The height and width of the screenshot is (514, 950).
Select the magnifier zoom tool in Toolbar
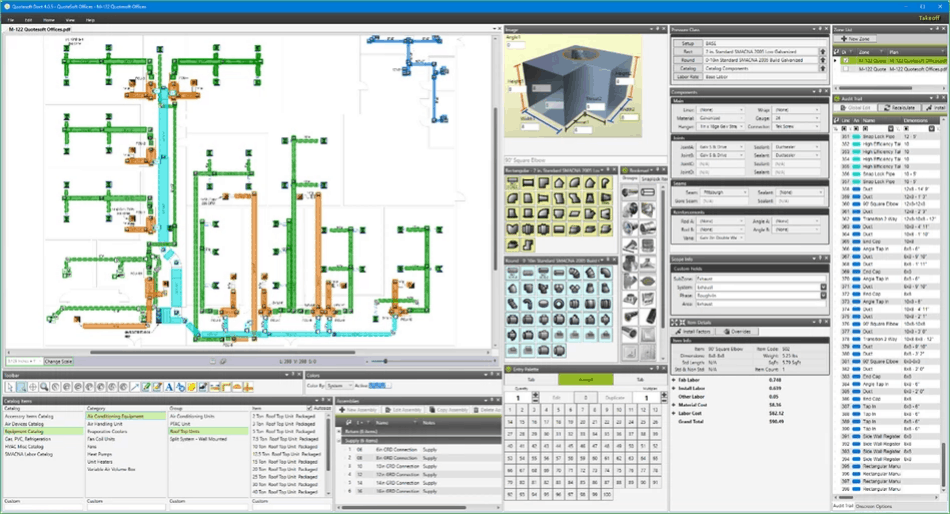pyautogui.click(x=43, y=386)
